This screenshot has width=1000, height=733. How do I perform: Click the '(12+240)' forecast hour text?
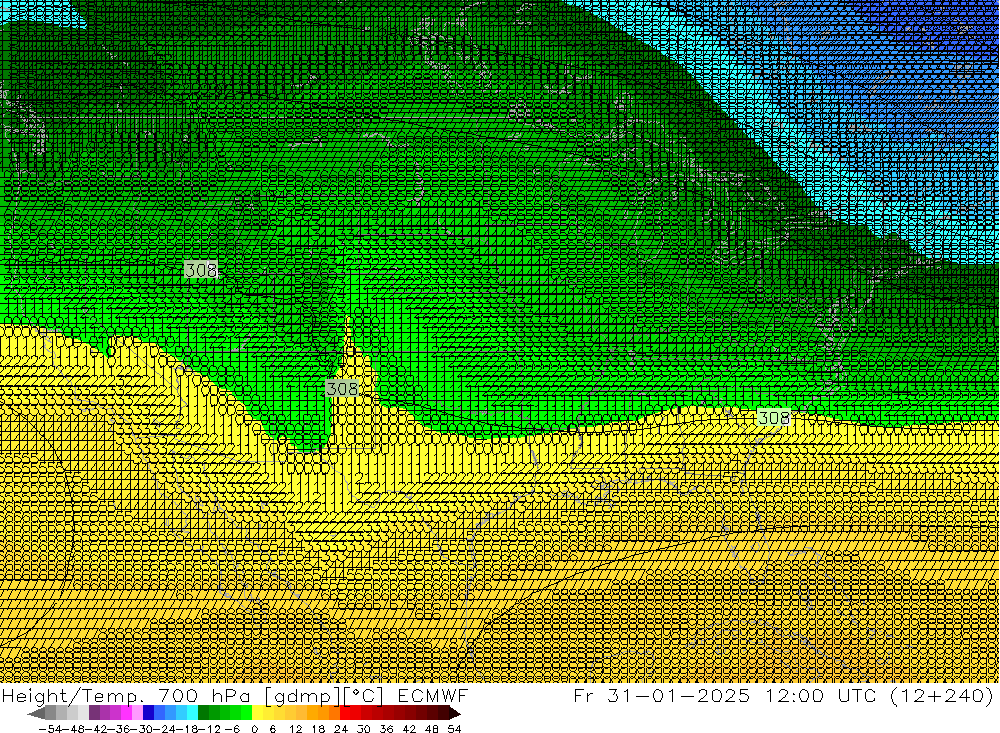[942, 696]
